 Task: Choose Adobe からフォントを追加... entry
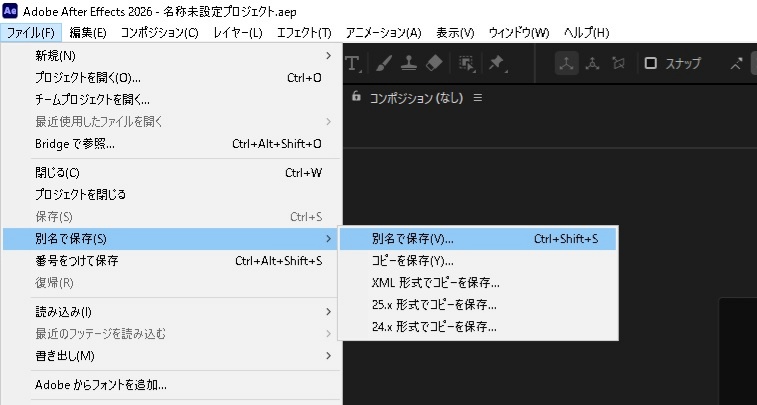pos(171,385)
